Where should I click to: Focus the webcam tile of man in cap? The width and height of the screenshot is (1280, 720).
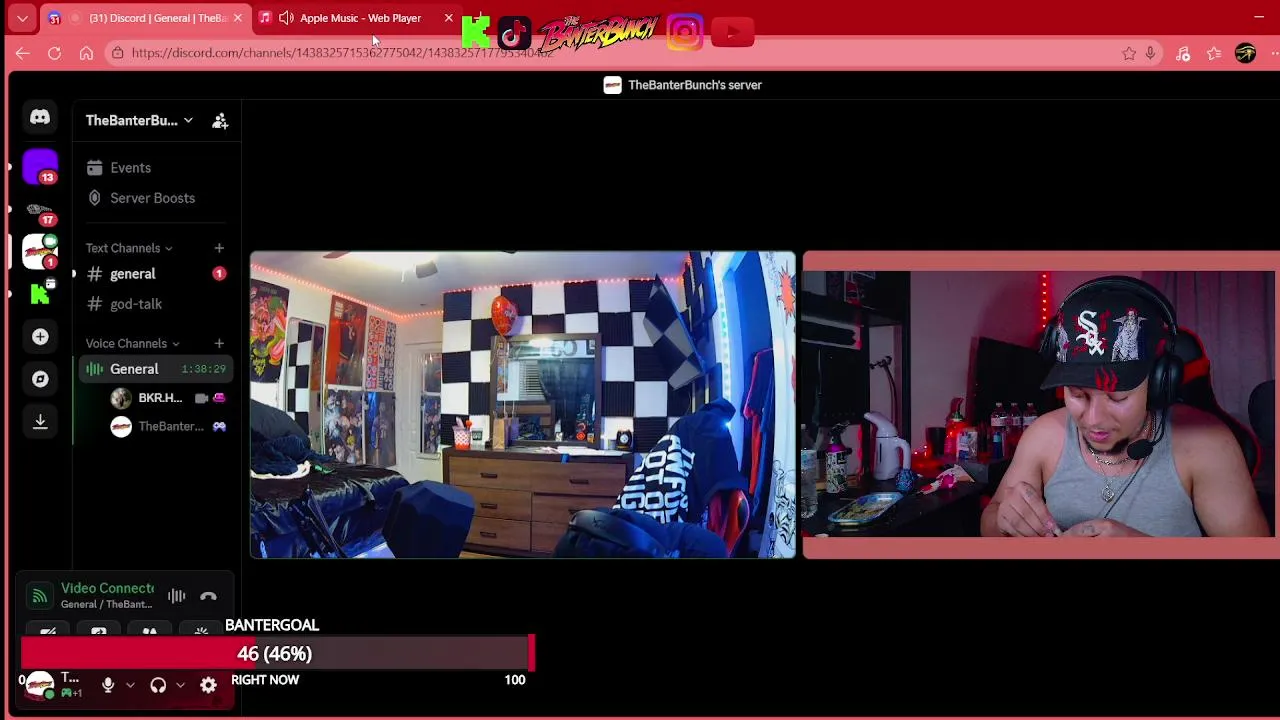(x=1040, y=405)
